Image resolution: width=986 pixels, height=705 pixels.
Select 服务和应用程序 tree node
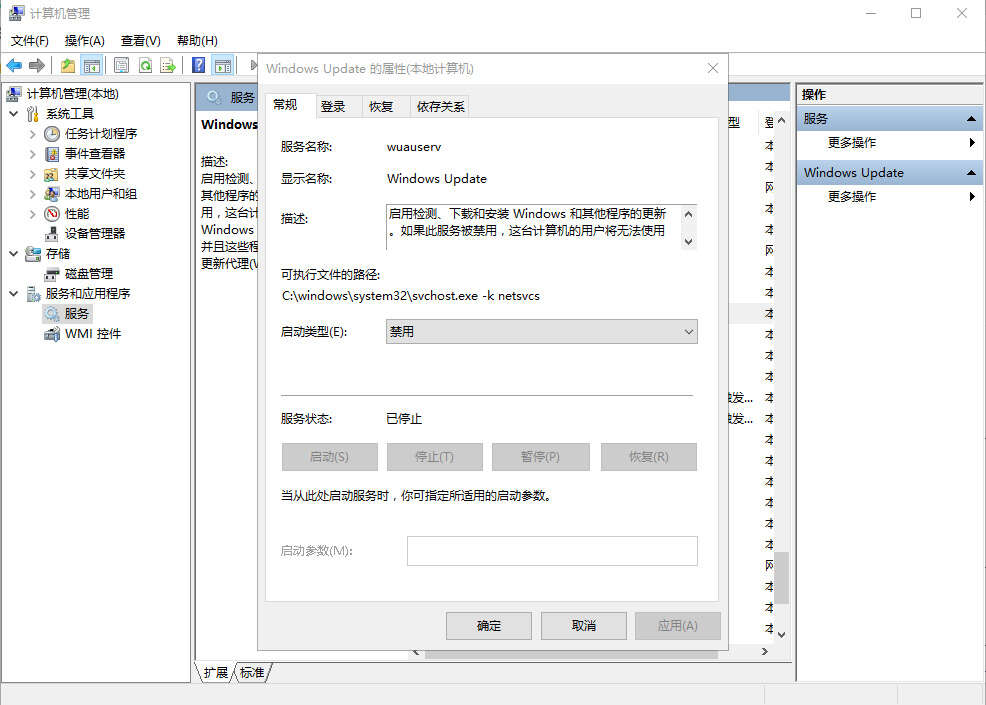point(88,294)
